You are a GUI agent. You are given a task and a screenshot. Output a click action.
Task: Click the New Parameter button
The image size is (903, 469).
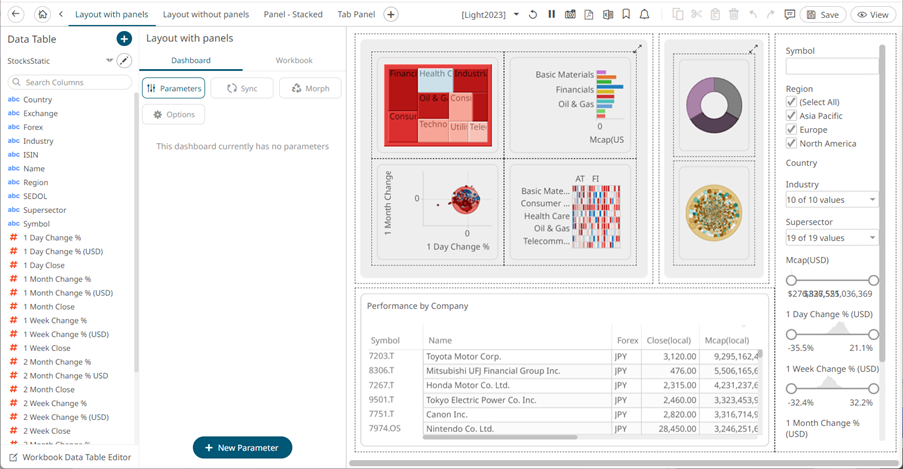[x=242, y=448]
